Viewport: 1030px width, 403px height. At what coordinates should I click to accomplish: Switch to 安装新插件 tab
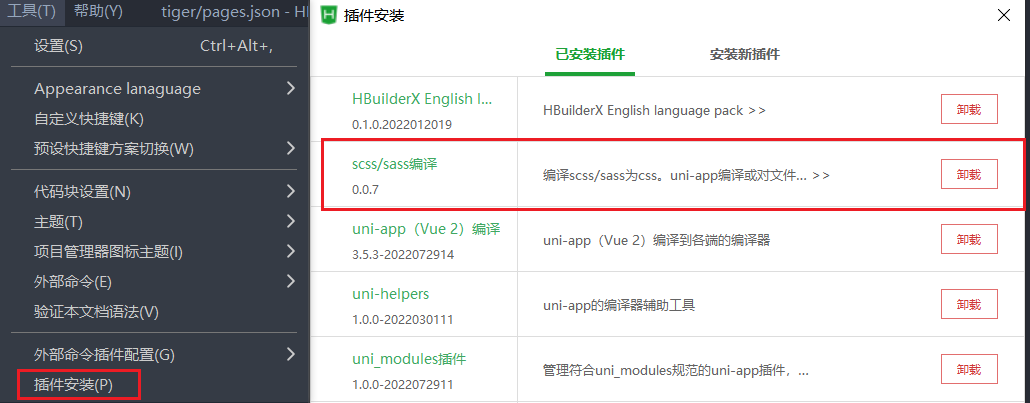tap(744, 55)
